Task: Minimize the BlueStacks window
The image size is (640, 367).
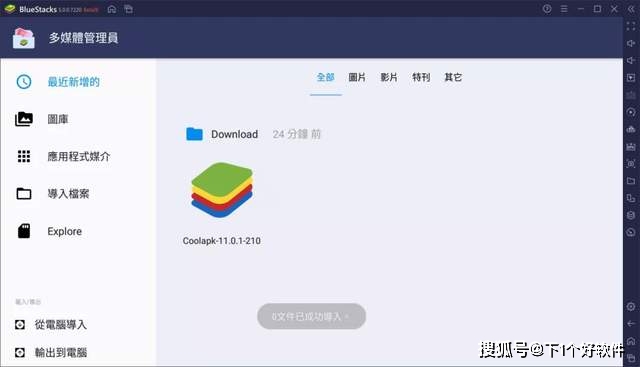Action: (x=581, y=9)
